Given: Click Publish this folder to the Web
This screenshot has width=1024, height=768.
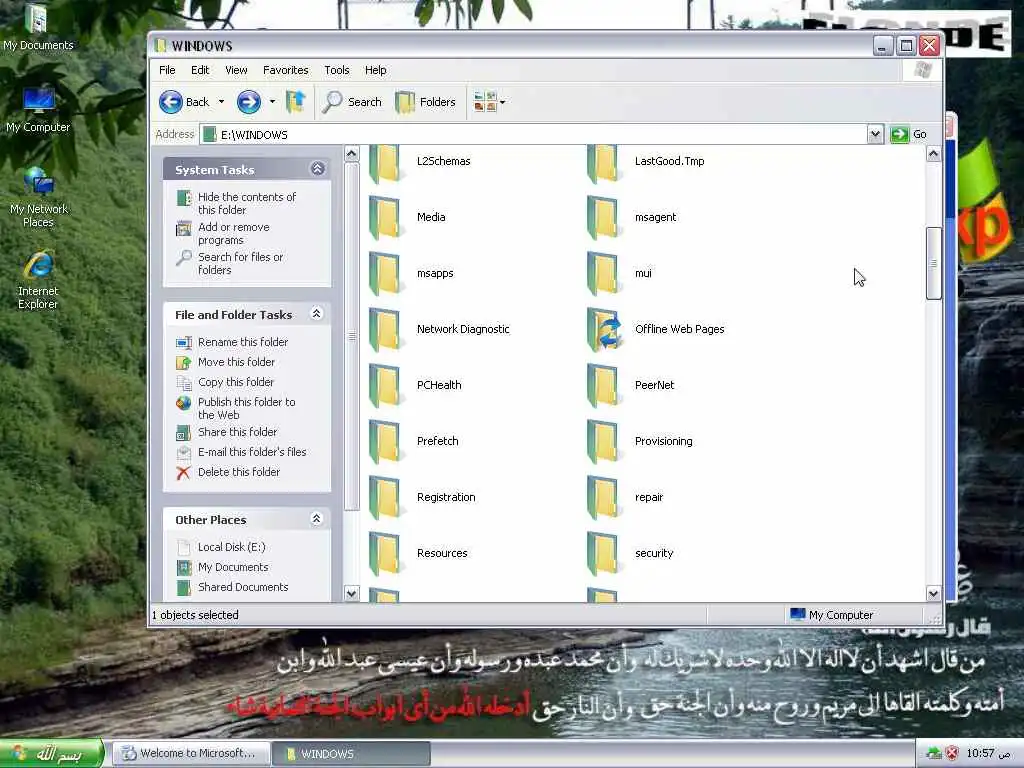Looking at the screenshot, I should click(236, 408).
